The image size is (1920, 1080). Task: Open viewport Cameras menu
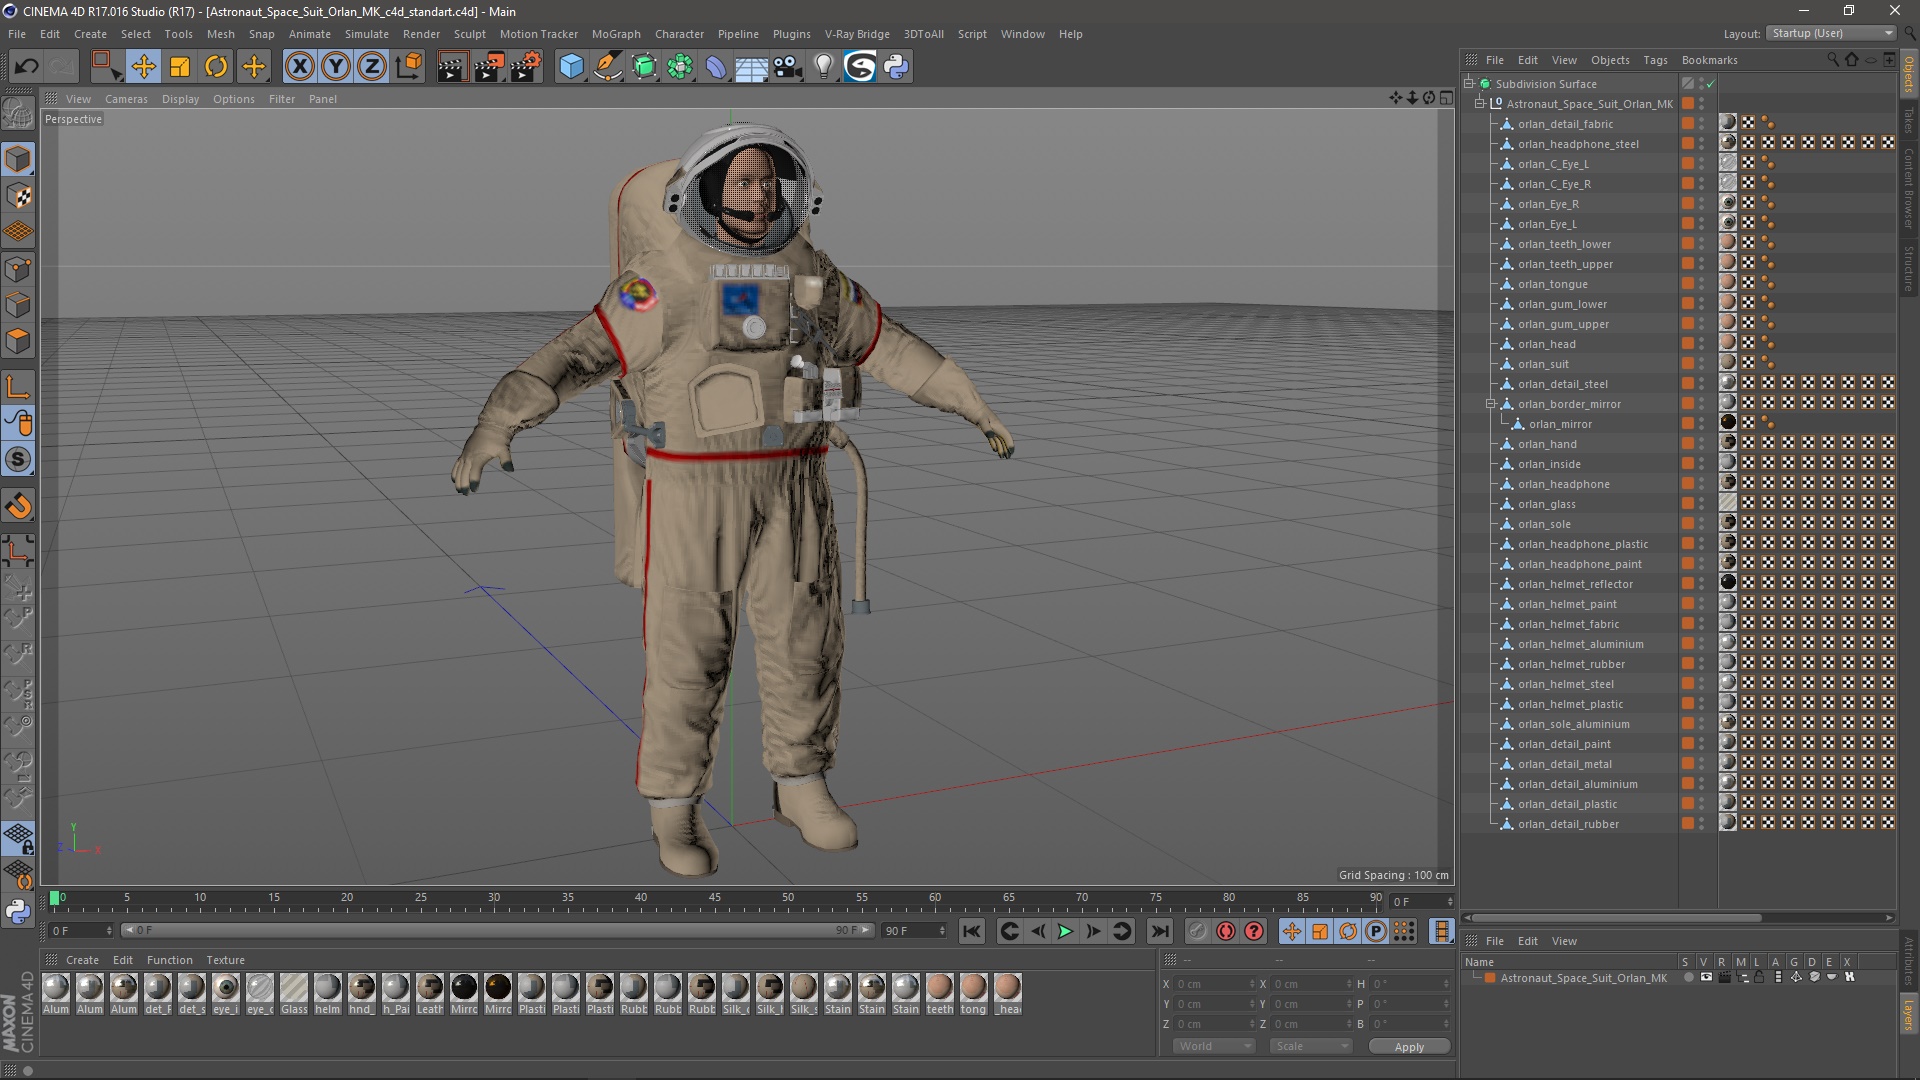point(126,99)
